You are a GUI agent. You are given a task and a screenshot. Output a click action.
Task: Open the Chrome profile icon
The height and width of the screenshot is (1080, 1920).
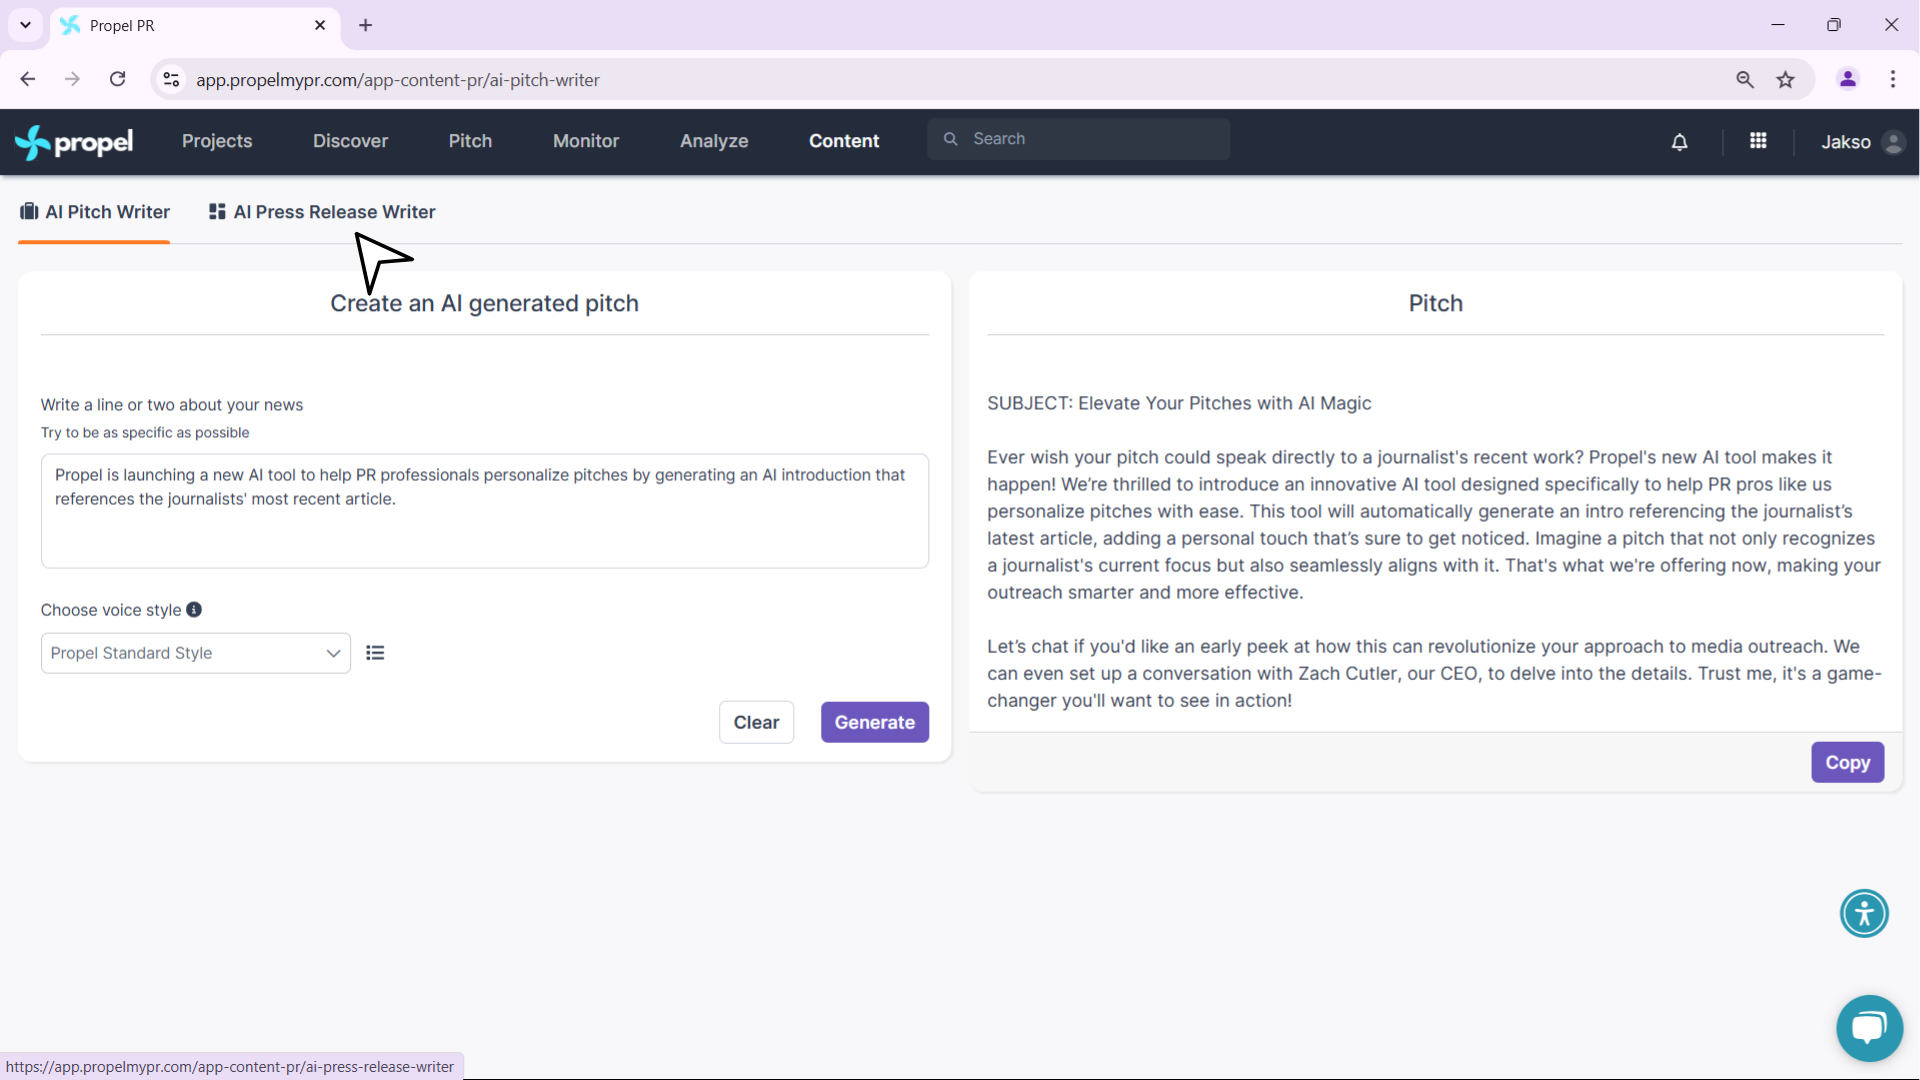[x=1848, y=79]
